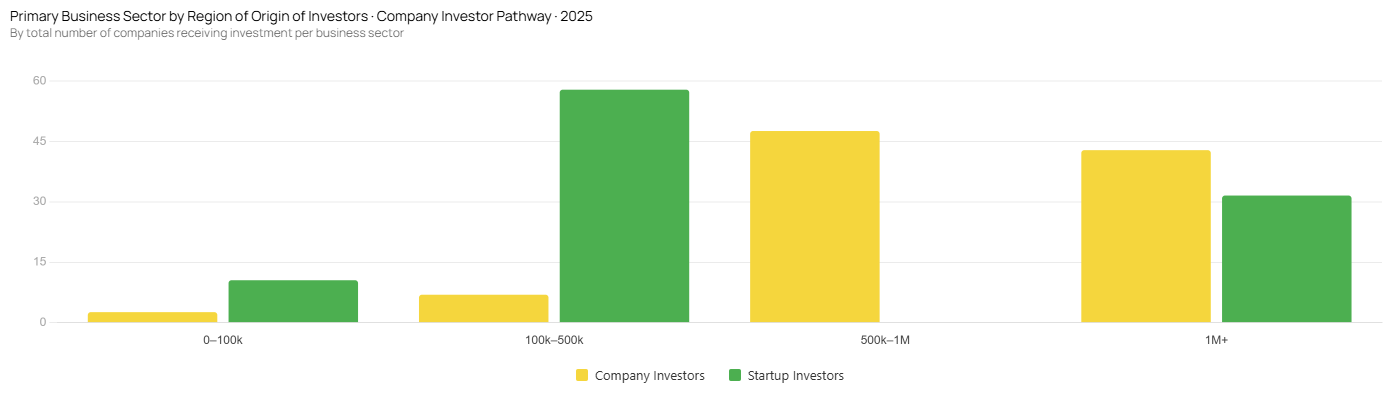
Task: Select the green bar for 0–100k
Action: 293,301
